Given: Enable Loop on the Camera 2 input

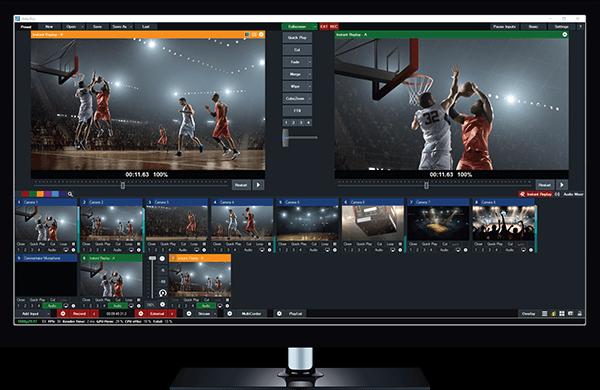Looking at the screenshot, I should (129, 244).
